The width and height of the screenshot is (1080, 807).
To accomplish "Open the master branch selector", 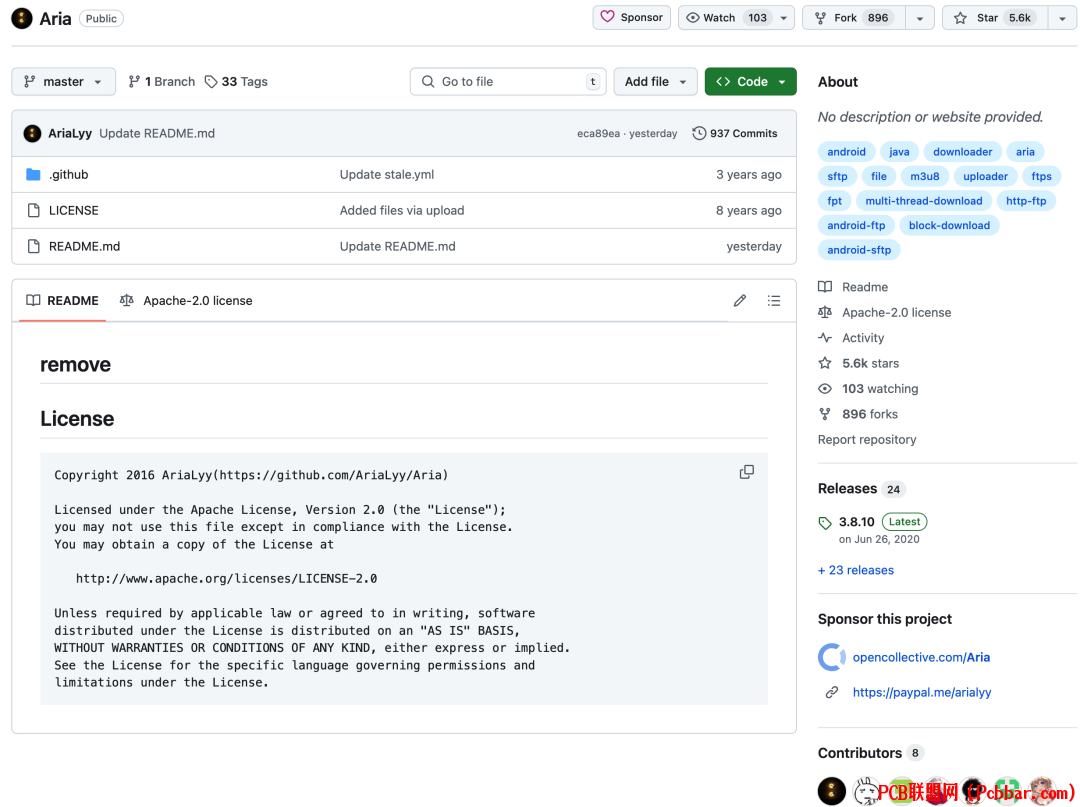I will click(x=63, y=81).
